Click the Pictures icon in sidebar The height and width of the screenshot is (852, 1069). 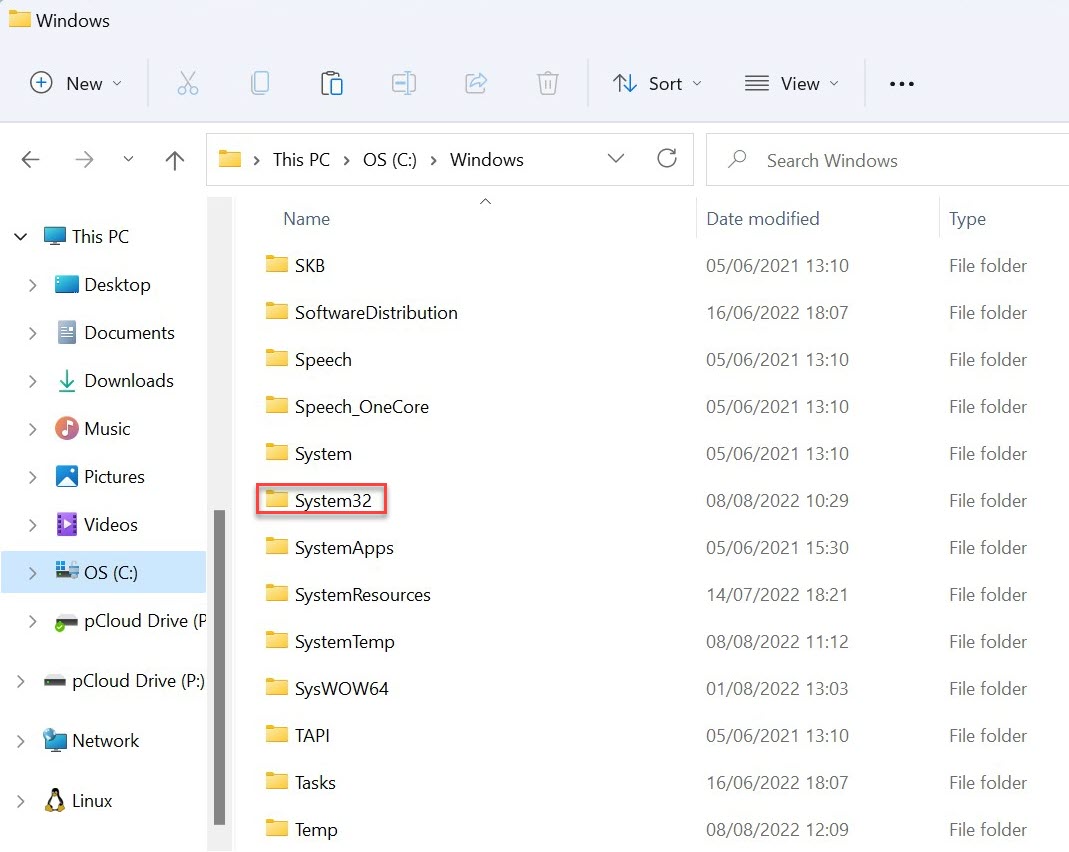coord(66,476)
